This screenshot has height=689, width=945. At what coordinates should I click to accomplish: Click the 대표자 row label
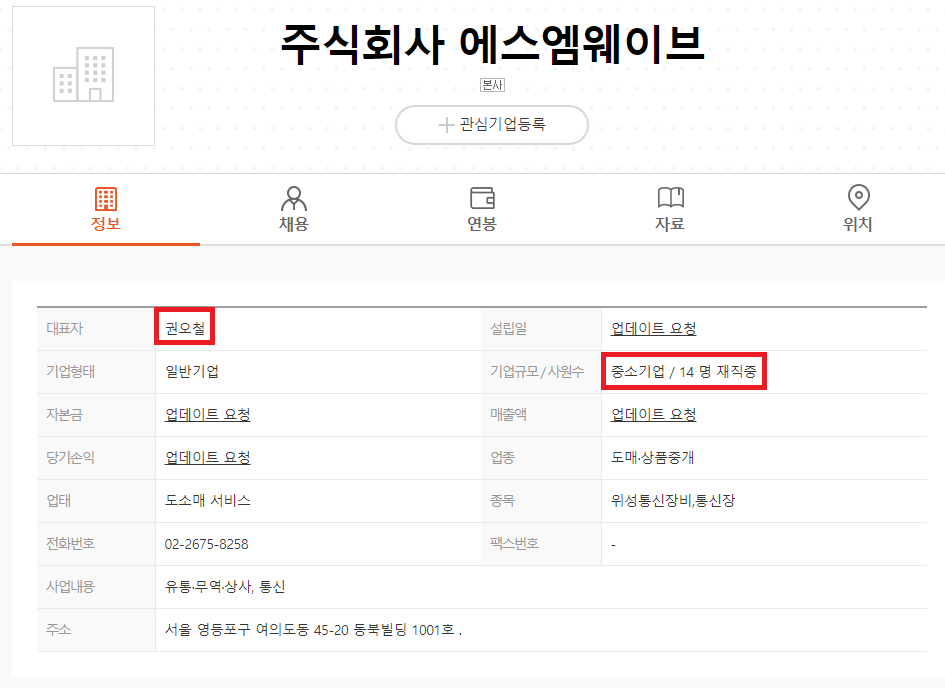click(64, 329)
